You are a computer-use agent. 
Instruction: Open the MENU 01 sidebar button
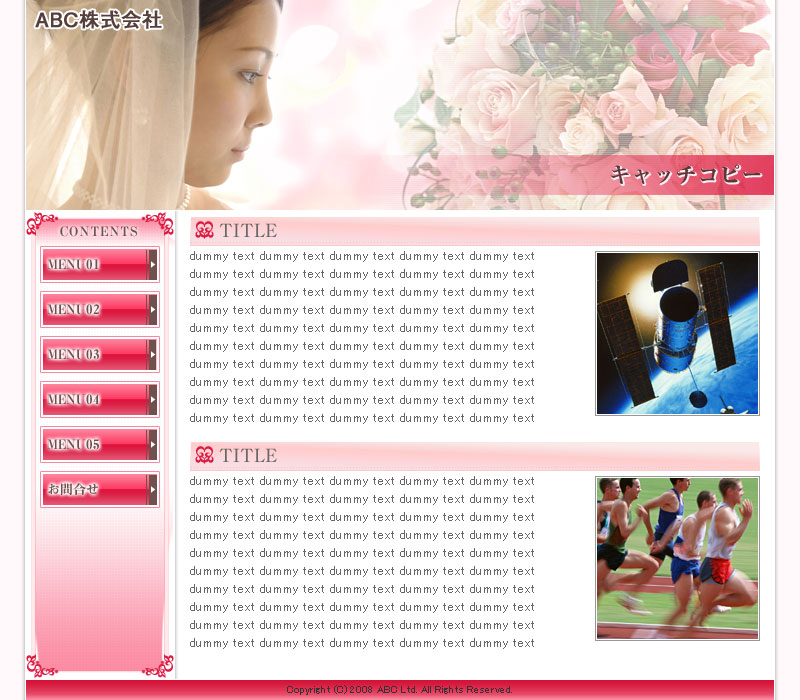(100, 264)
